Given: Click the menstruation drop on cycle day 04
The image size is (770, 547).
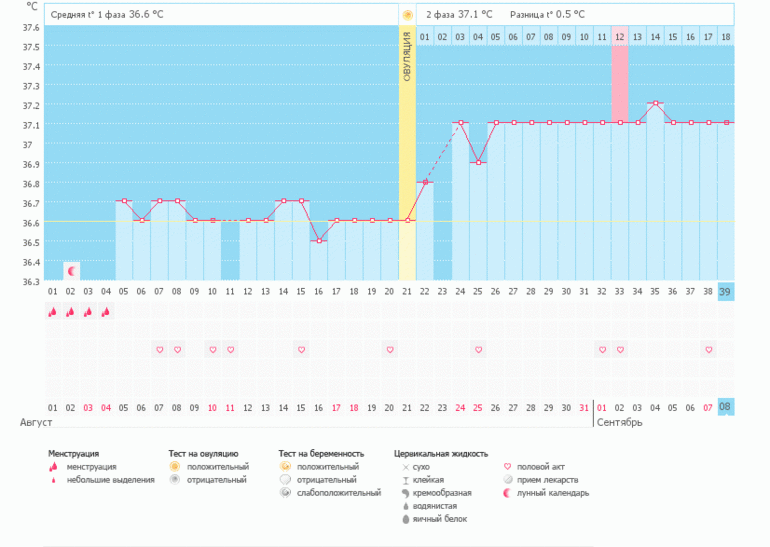Looking at the screenshot, I should coord(106,312).
